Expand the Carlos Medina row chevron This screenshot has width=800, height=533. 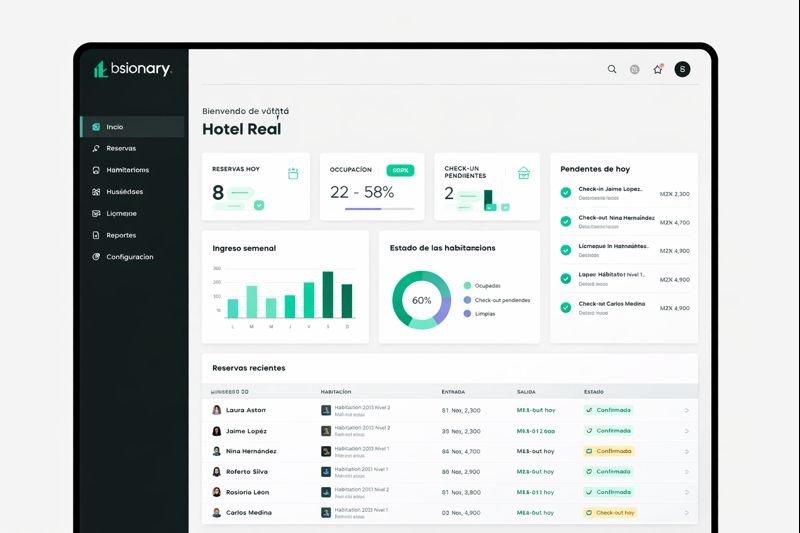coord(686,513)
